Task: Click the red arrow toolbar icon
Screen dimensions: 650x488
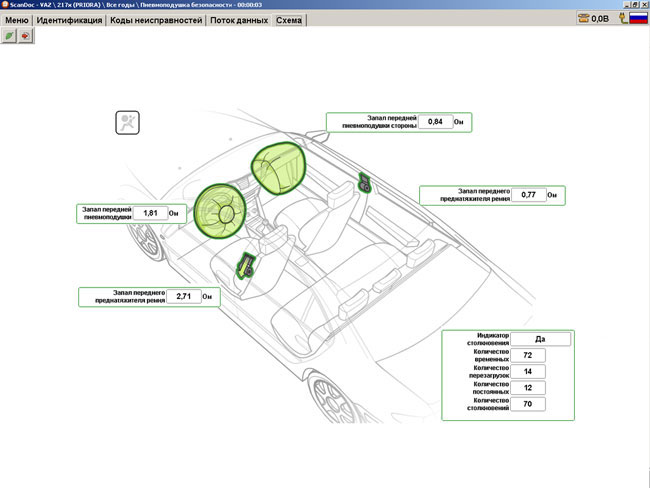Action: (x=26, y=35)
